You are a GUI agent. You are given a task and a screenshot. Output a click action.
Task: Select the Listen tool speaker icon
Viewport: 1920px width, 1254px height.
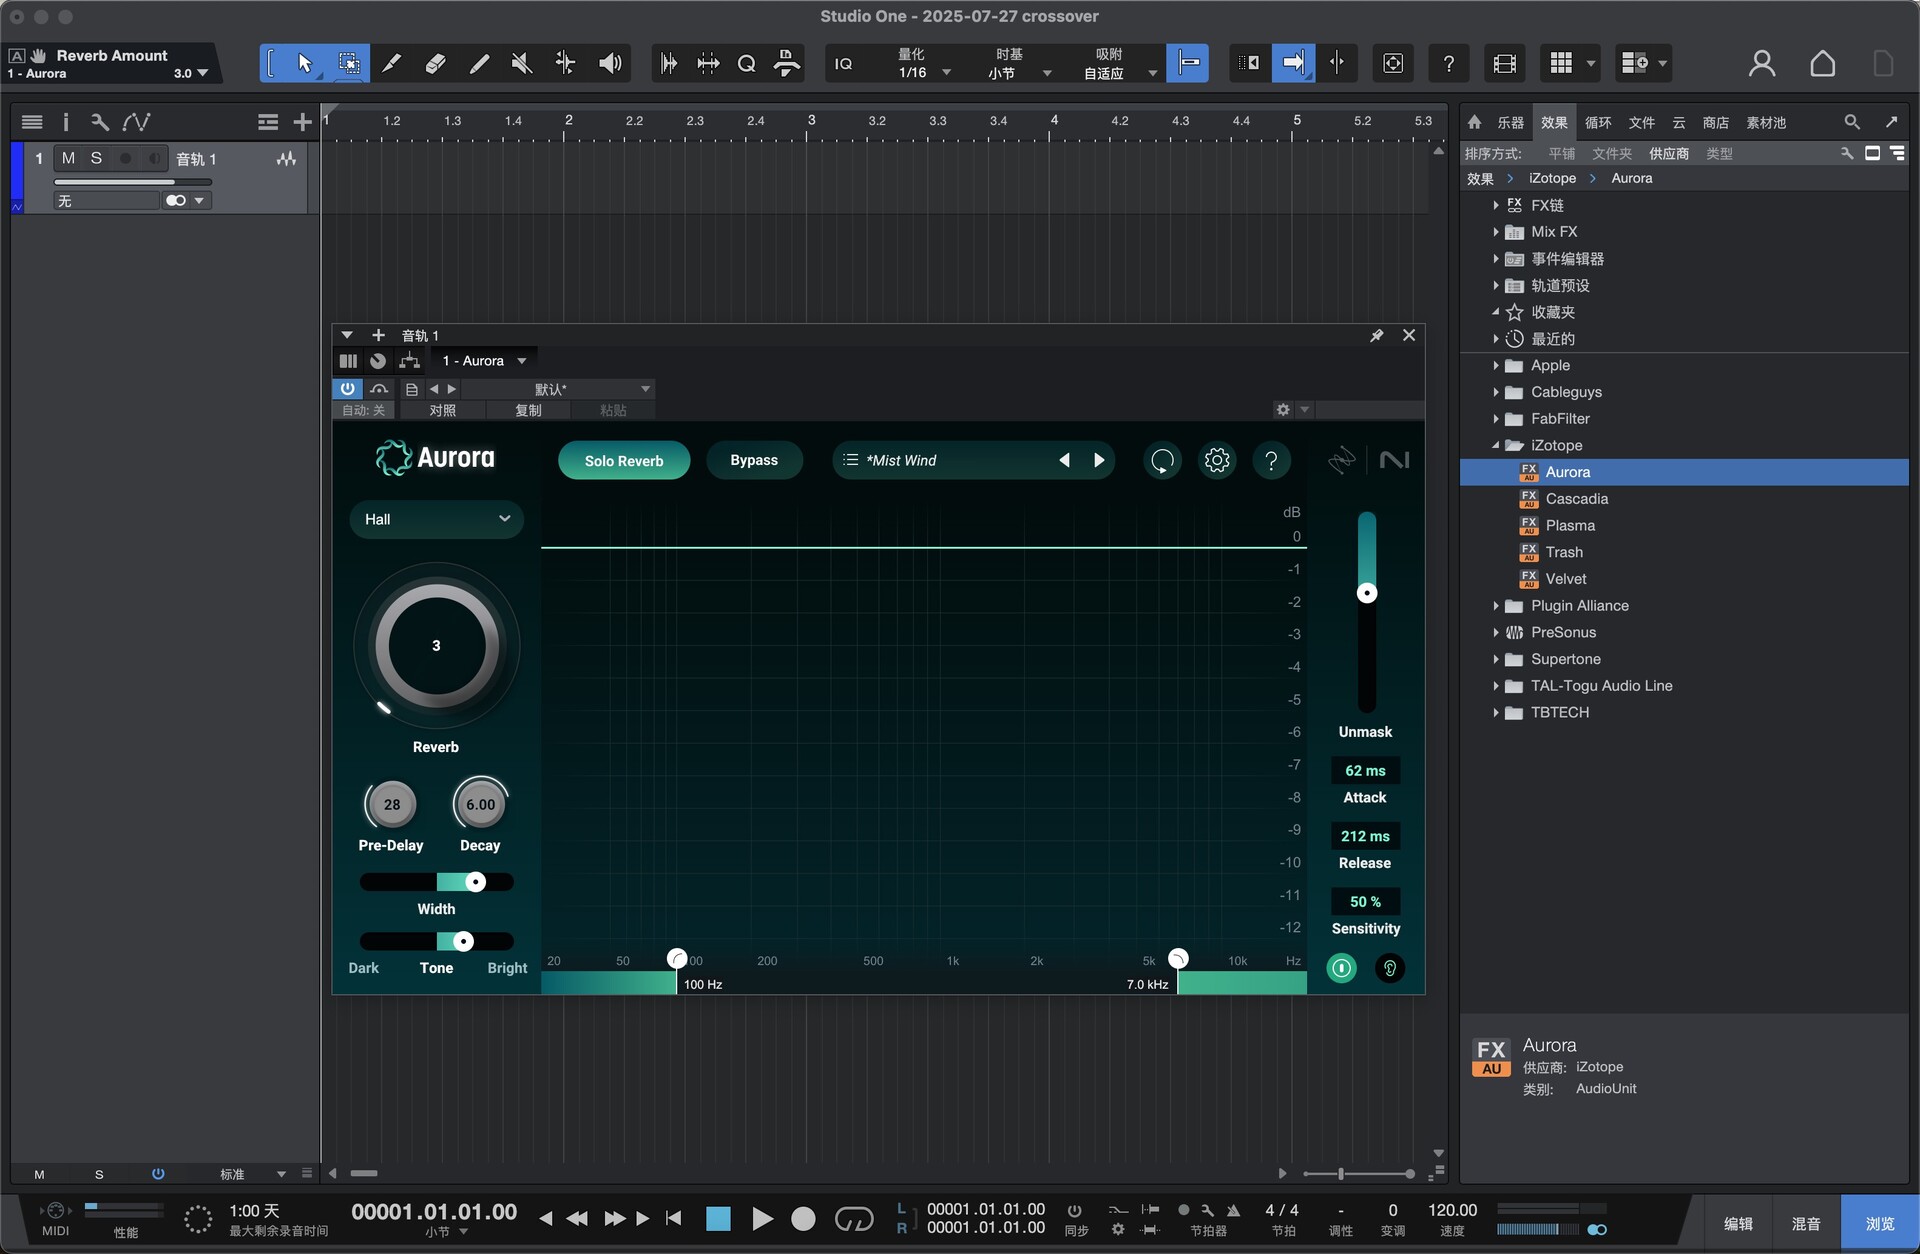(610, 64)
